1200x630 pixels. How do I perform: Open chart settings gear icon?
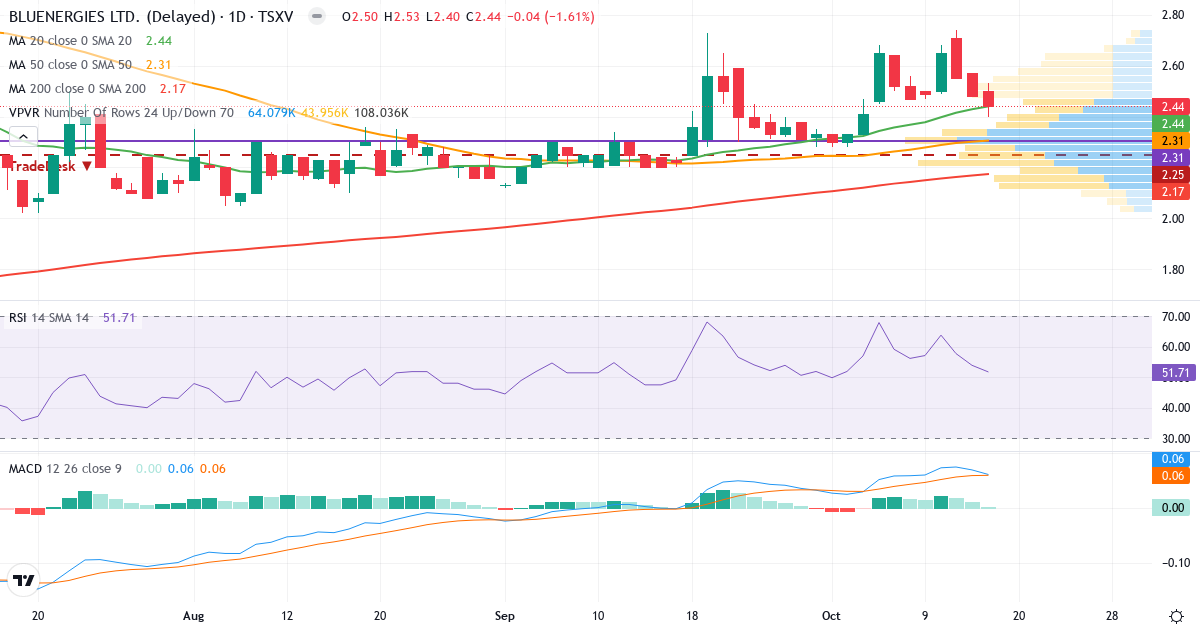(1176, 615)
